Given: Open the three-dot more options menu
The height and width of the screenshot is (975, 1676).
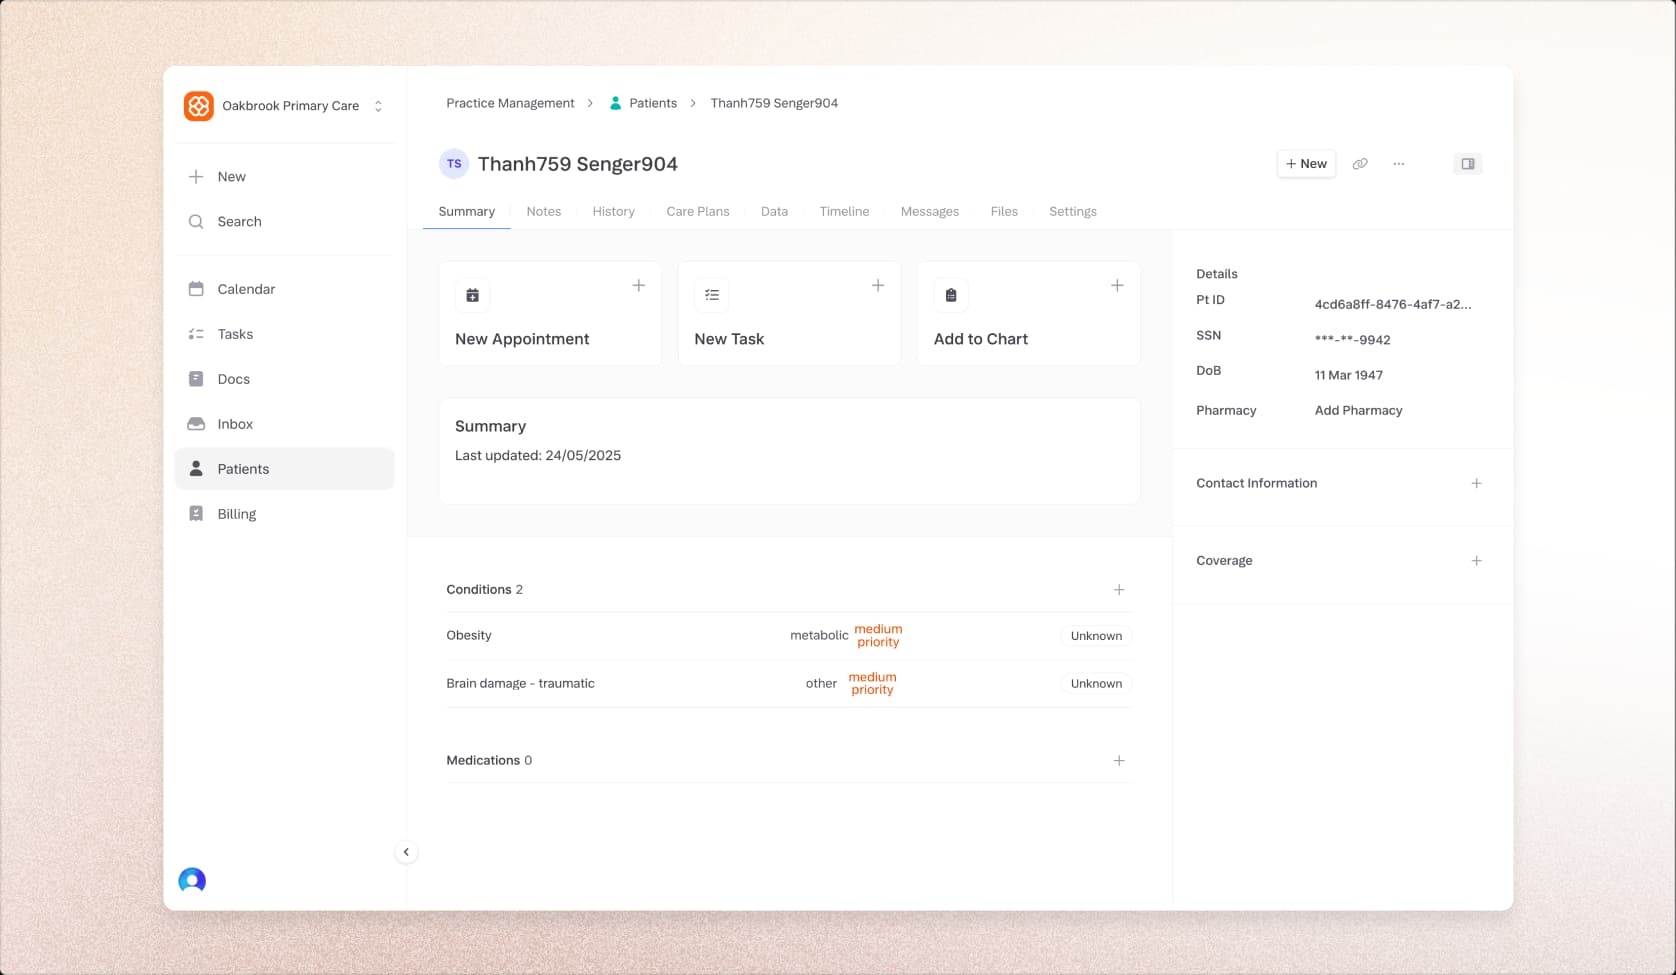Looking at the screenshot, I should [1399, 164].
